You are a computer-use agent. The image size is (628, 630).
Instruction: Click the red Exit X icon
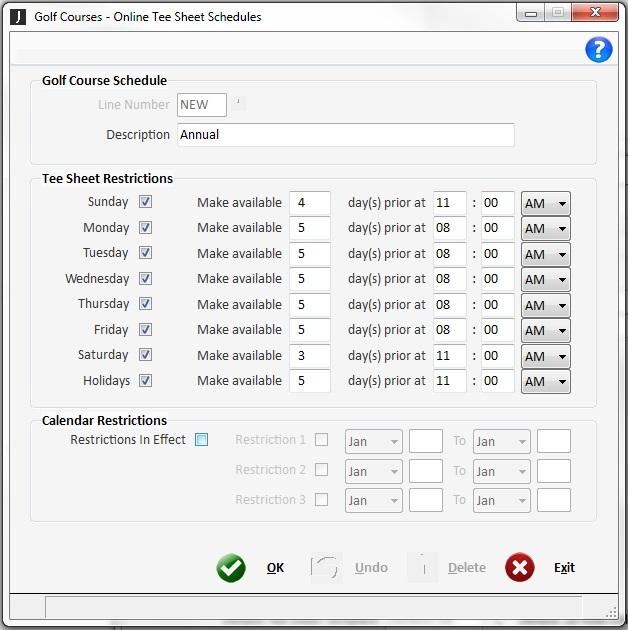tap(519, 568)
